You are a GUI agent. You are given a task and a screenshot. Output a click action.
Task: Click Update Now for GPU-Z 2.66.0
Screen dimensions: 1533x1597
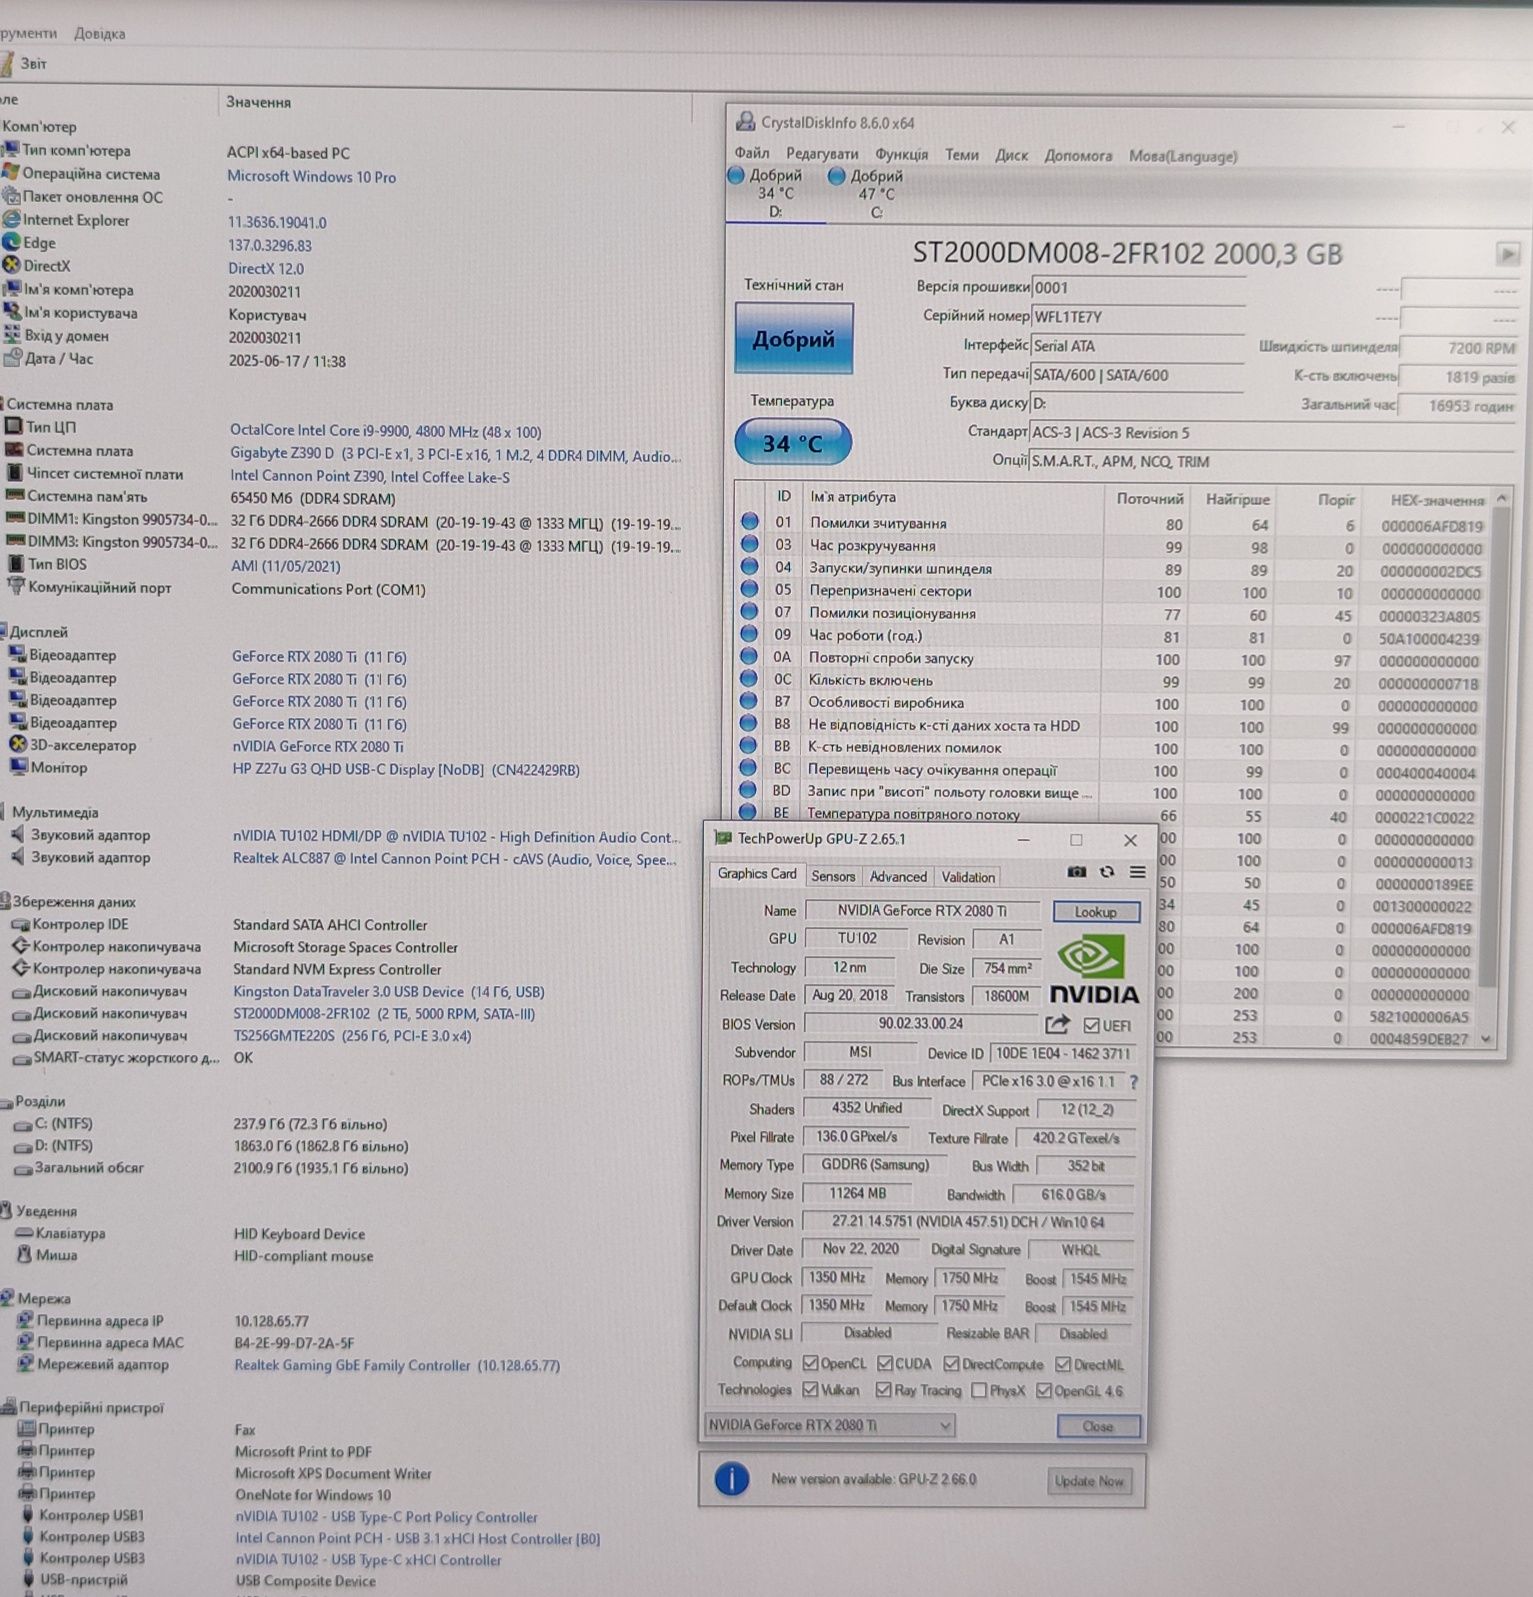pos(1089,1481)
